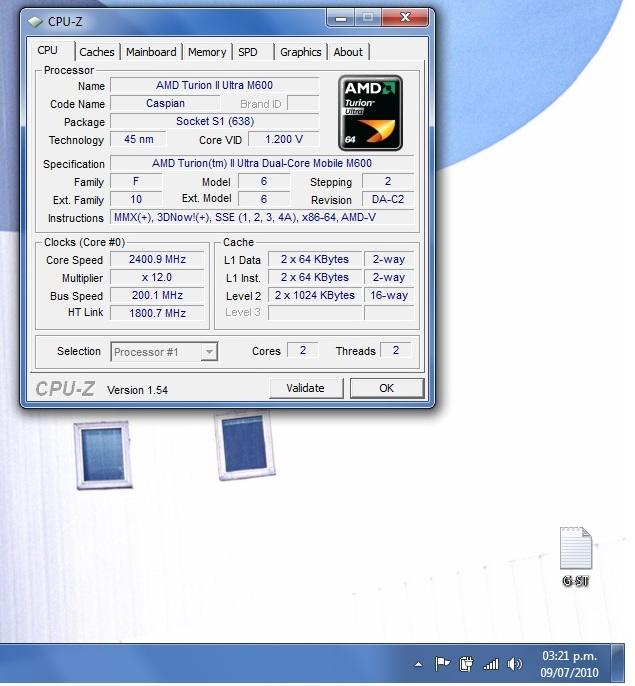Close the CPU-Z window
This screenshot has width=635, height=686.
(405, 18)
